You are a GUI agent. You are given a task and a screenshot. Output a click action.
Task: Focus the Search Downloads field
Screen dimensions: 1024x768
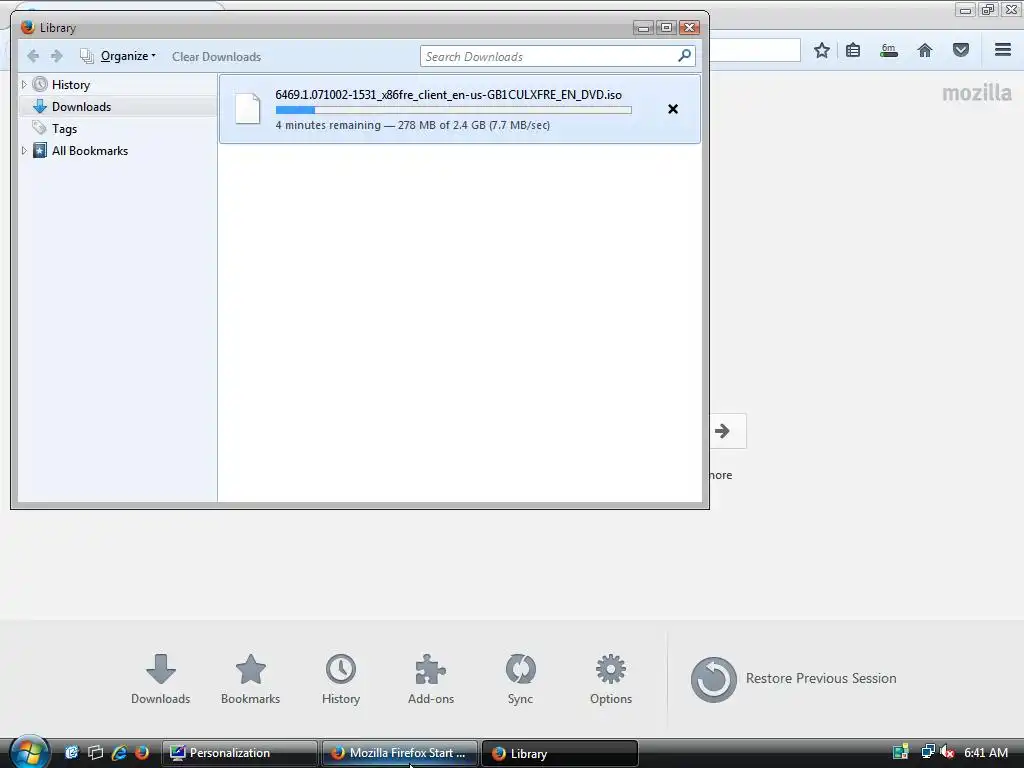(557, 56)
